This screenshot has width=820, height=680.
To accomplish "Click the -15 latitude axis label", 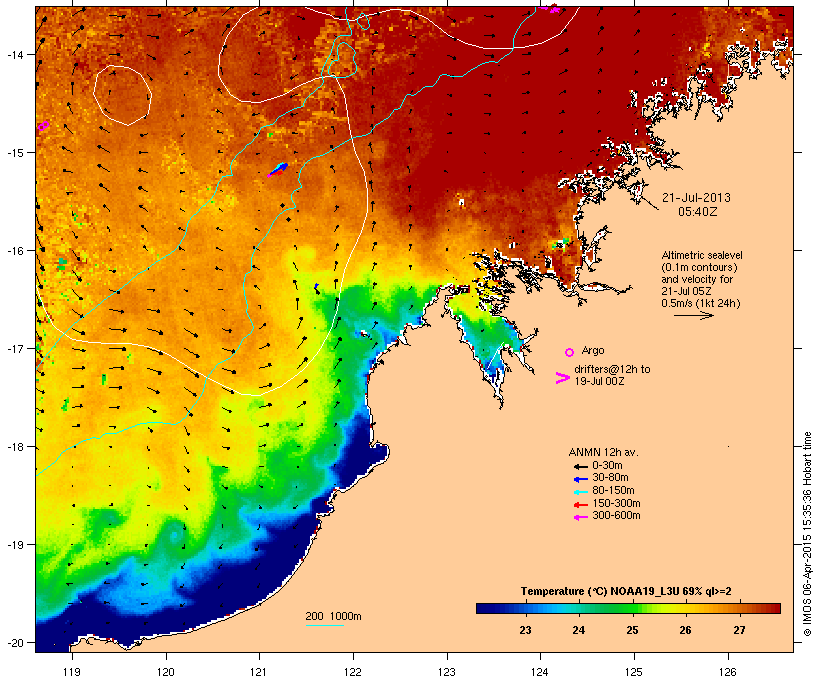I will [14, 153].
